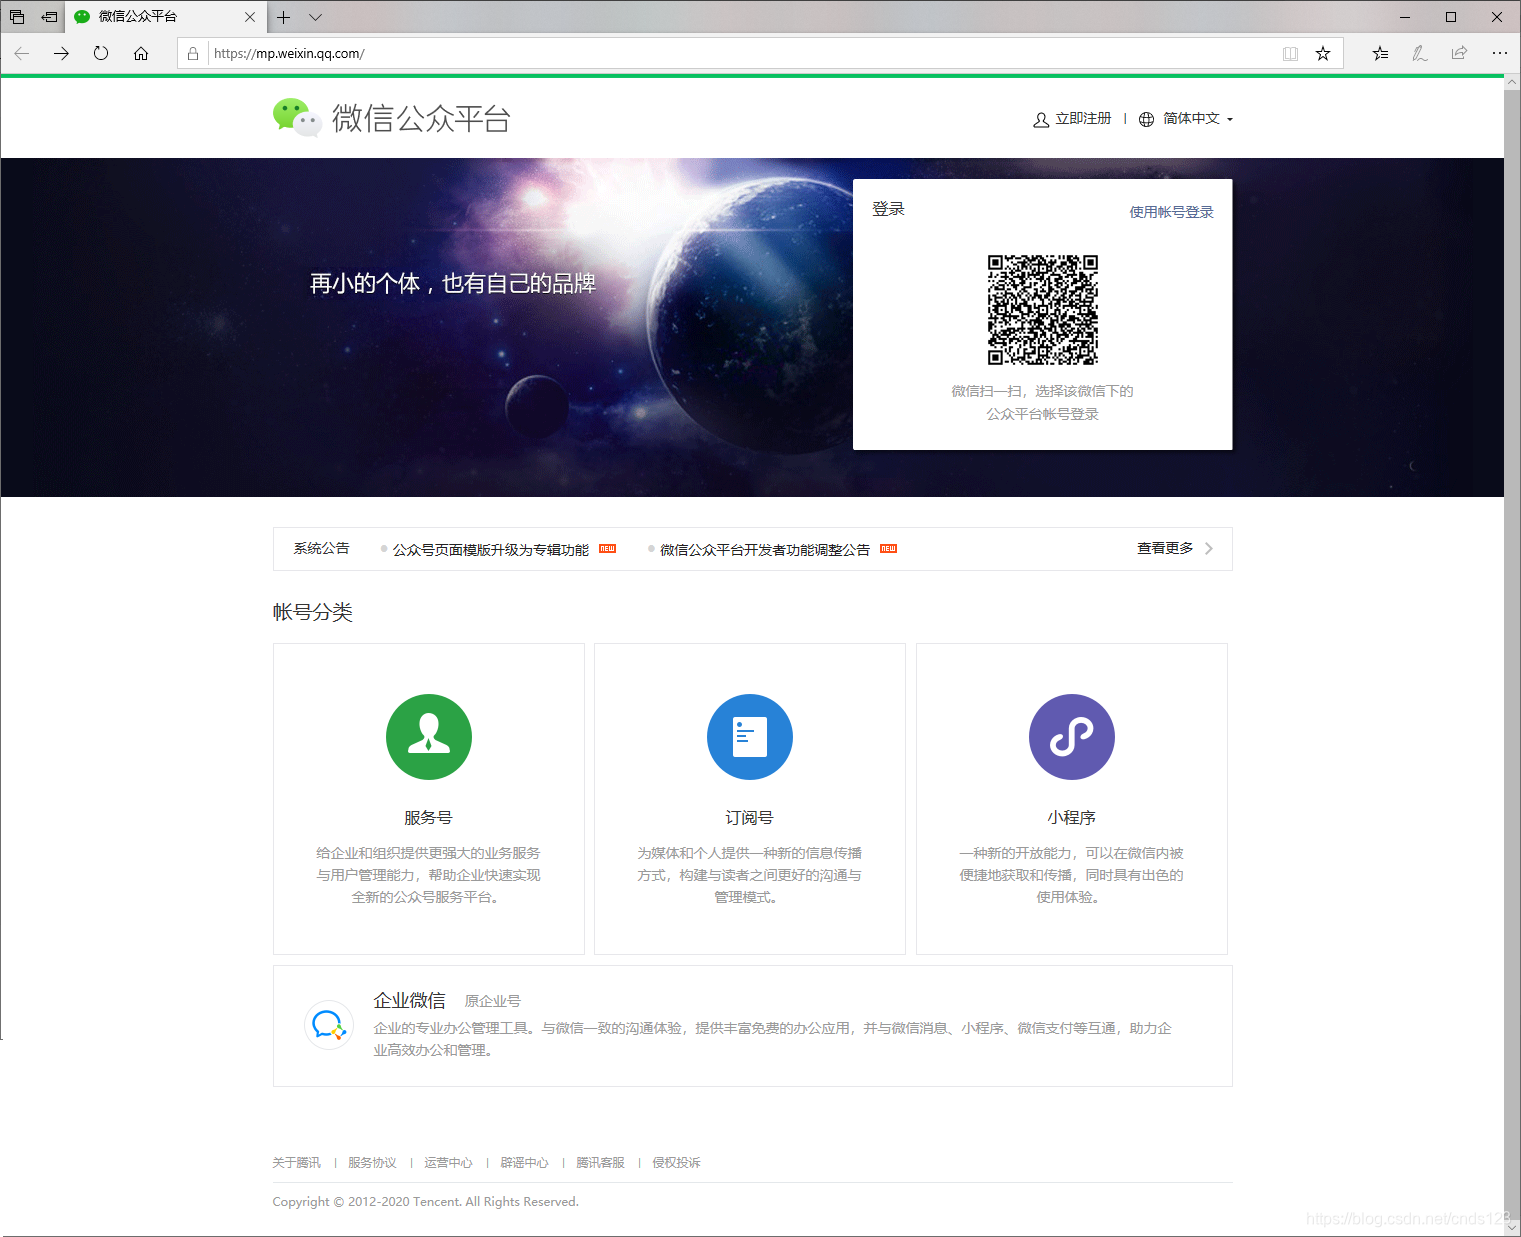This screenshot has width=1521, height=1237.
Task: Open 腾讯客服 footer link
Action: pyautogui.click(x=600, y=1163)
